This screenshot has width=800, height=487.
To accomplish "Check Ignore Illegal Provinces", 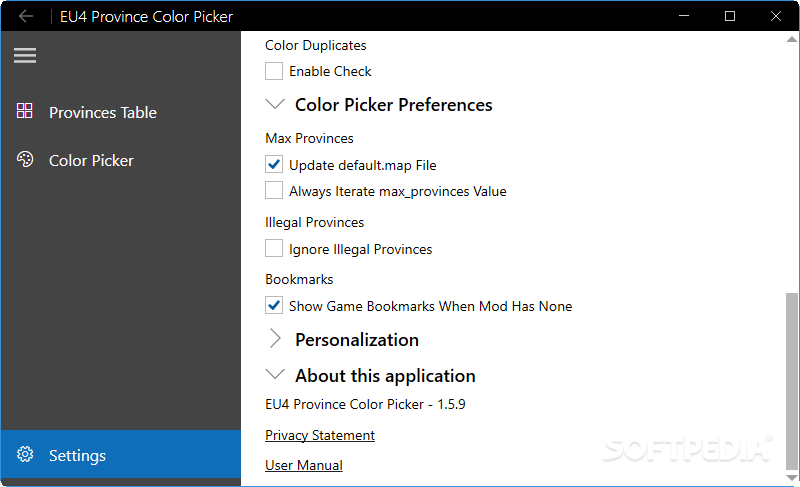I will point(274,249).
